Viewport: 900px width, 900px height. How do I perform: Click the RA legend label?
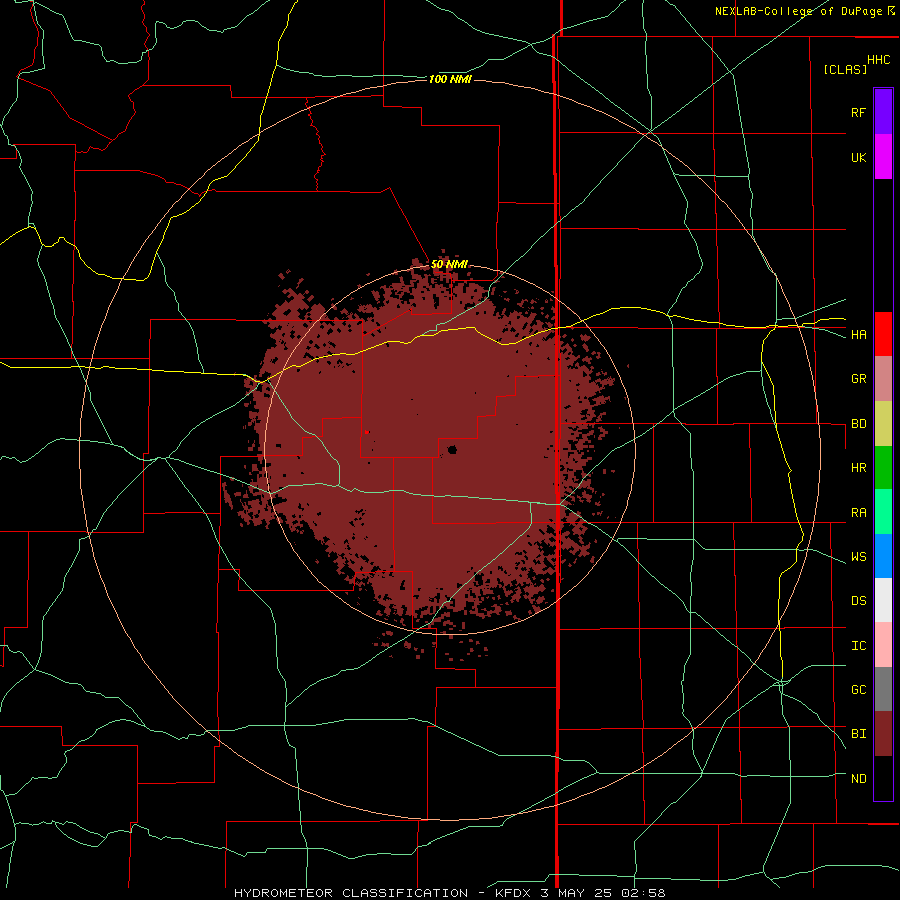(858, 513)
